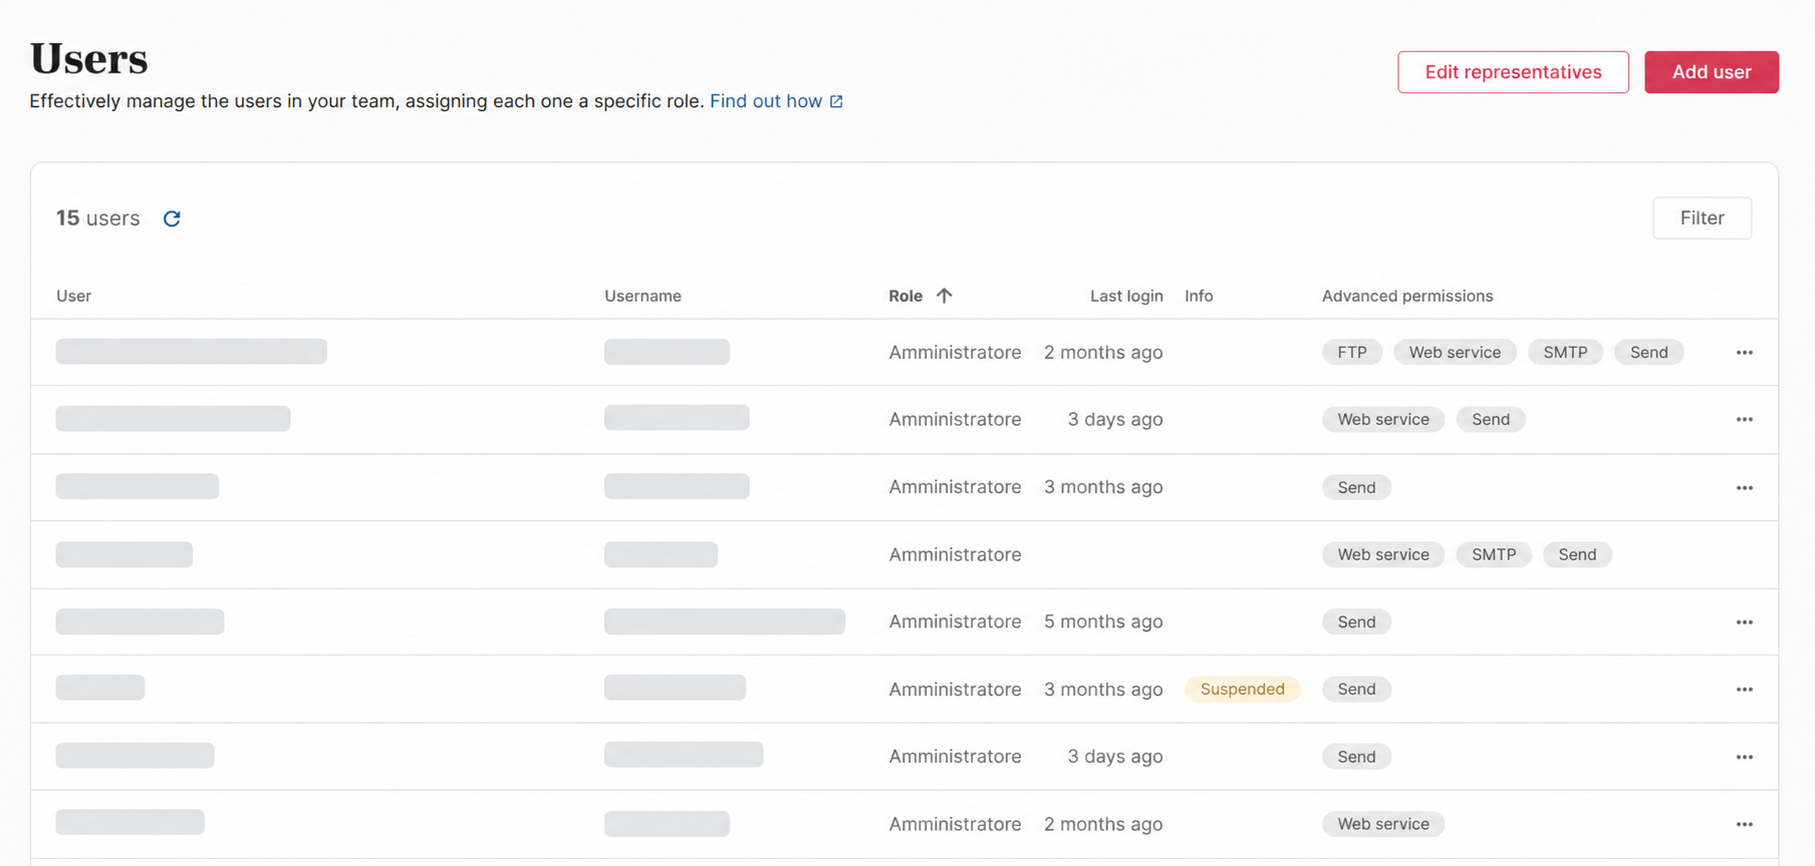The height and width of the screenshot is (866, 1815).
Task: Click the User column header
Action: pyautogui.click(x=74, y=296)
